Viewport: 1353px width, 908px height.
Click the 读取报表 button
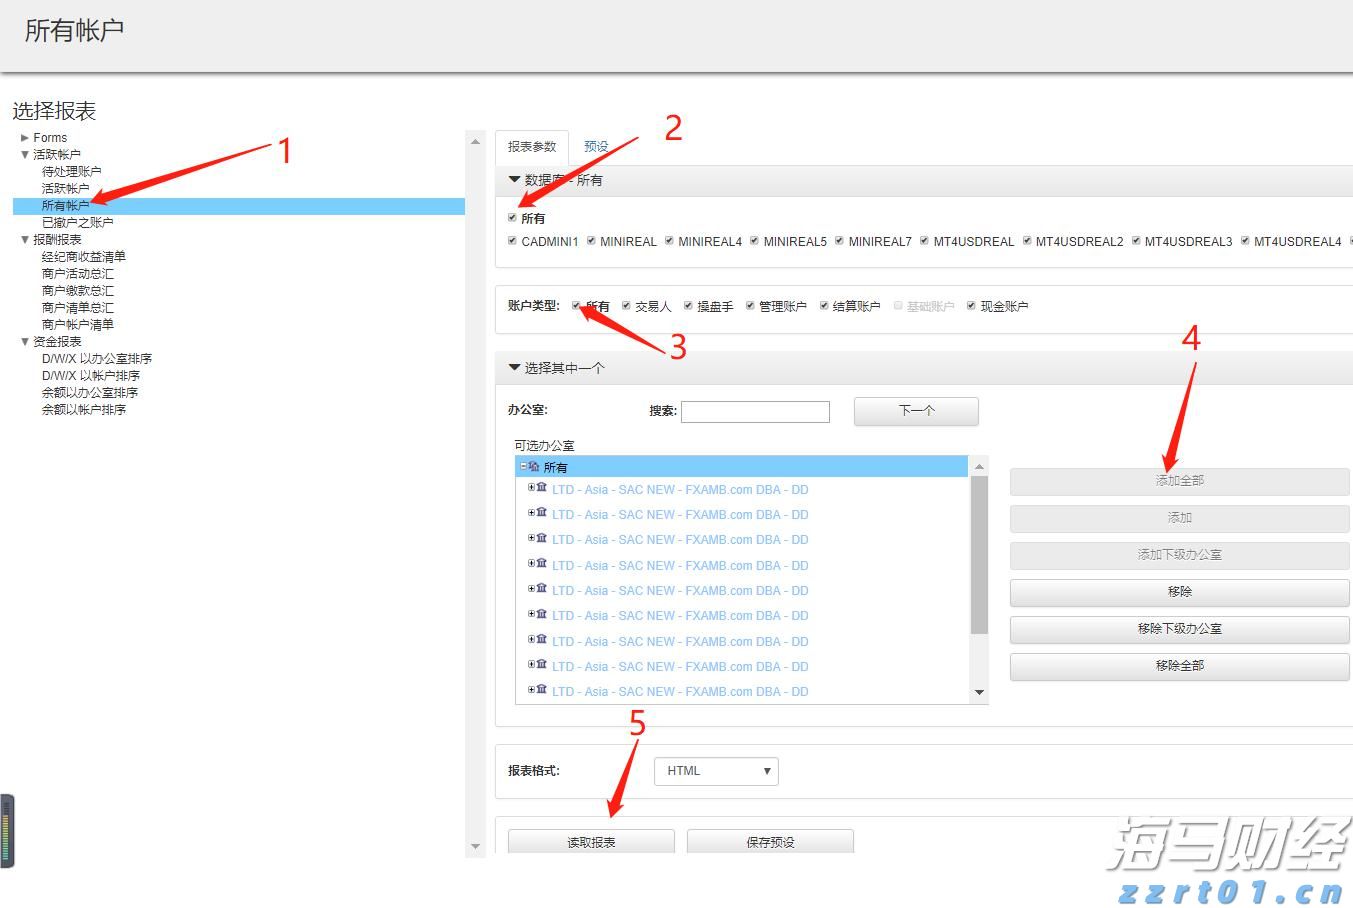coord(591,842)
